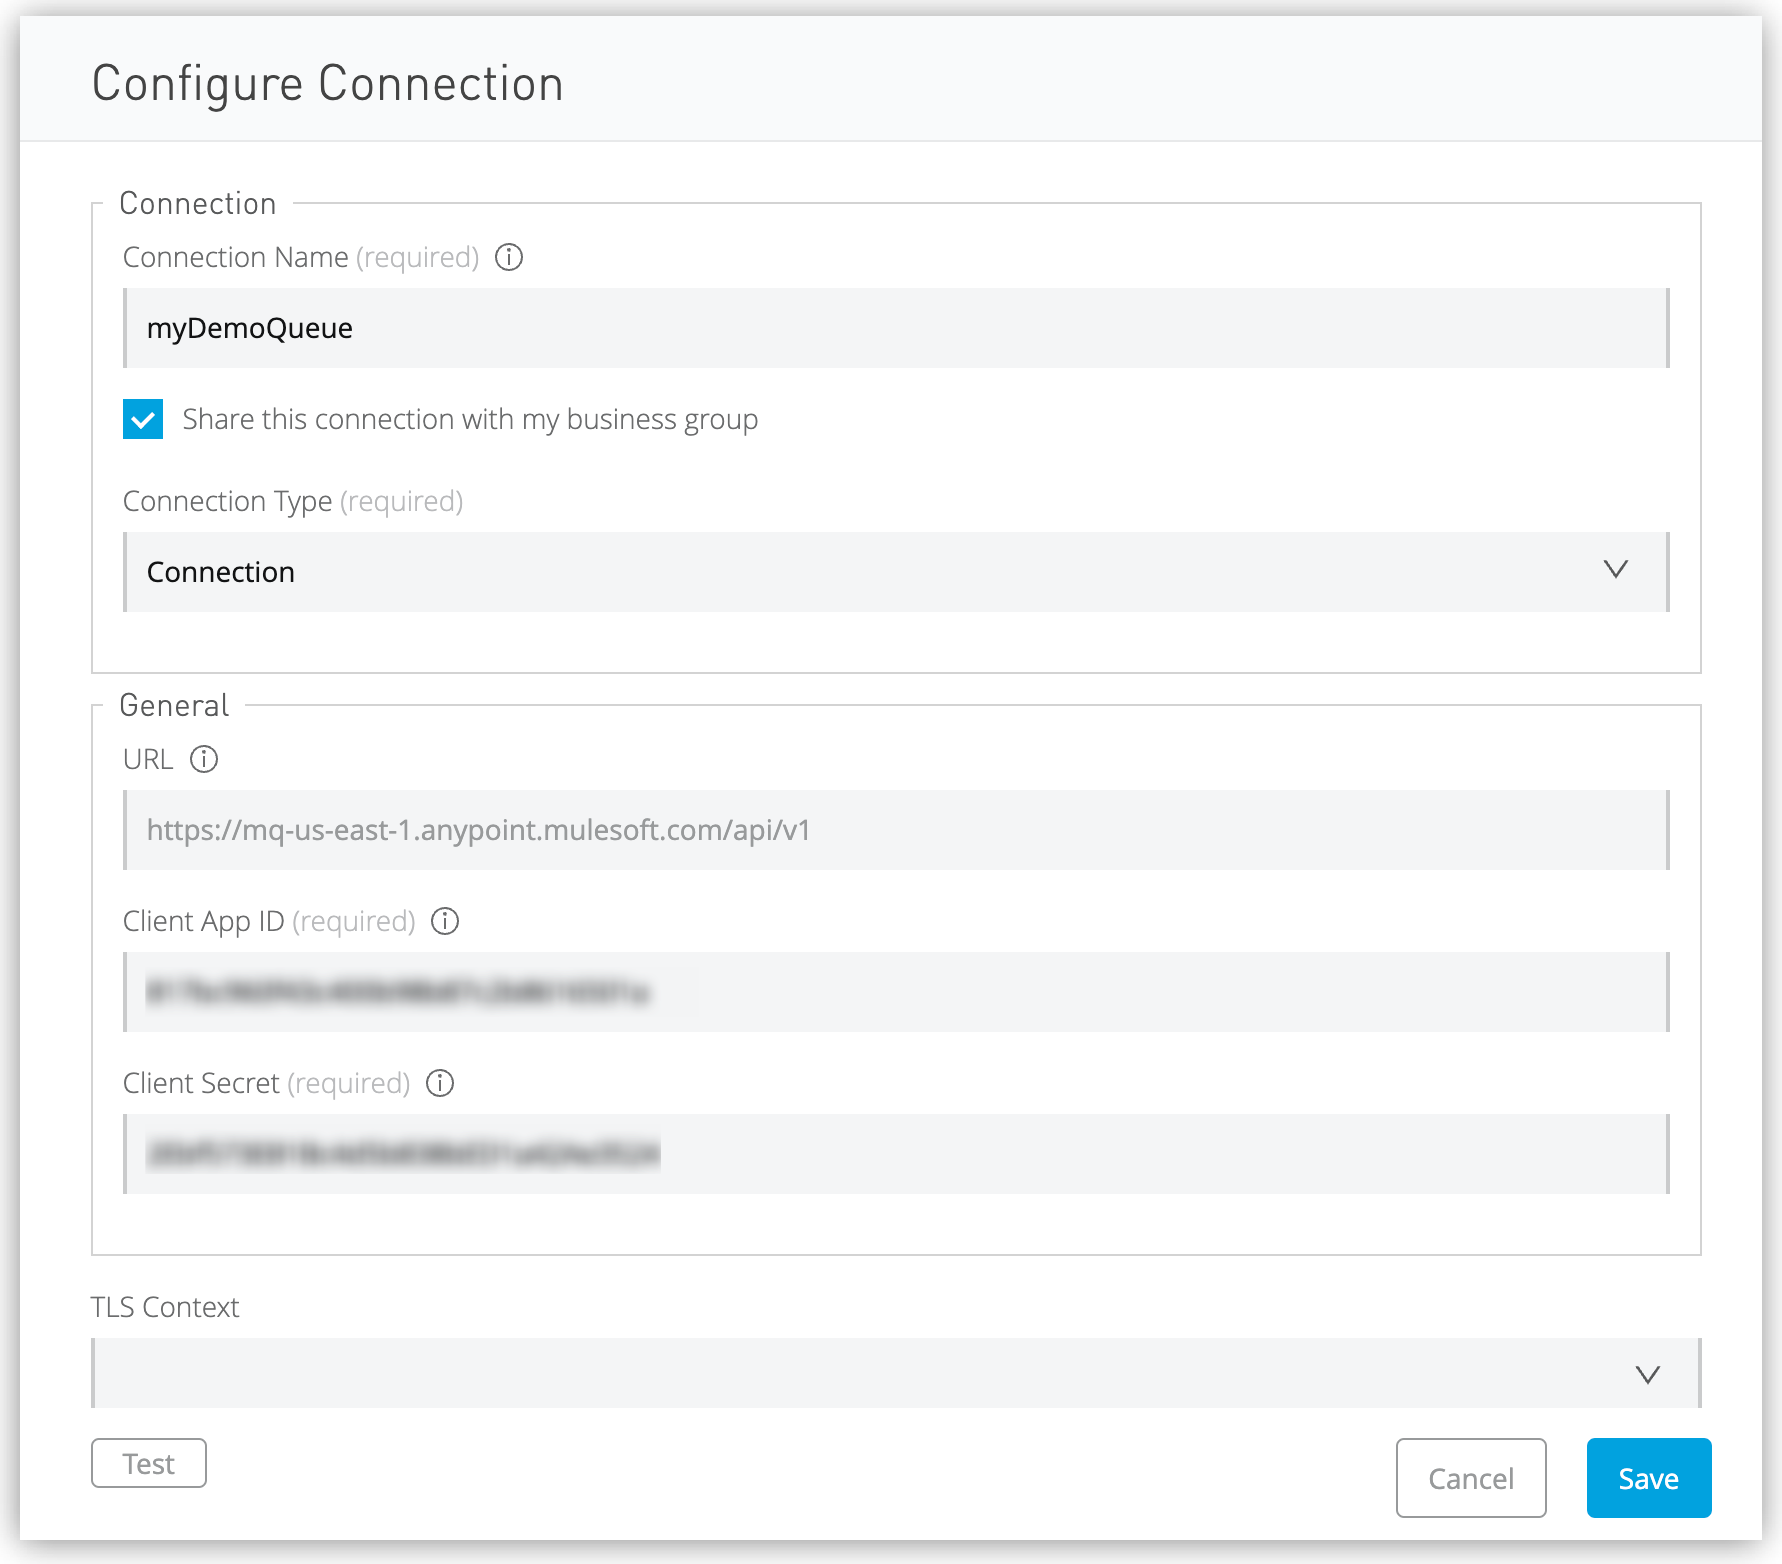The image size is (1782, 1564).
Task: Click the Client Secret info icon
Action: pos(440,1083)
